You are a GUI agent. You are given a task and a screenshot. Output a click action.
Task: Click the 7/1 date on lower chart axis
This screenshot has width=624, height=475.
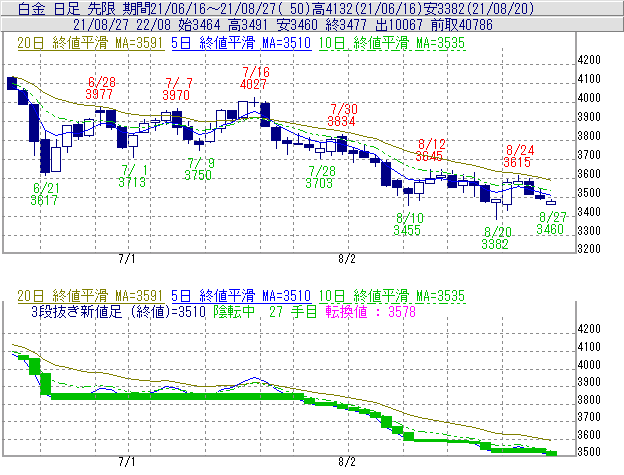point(127,462)
